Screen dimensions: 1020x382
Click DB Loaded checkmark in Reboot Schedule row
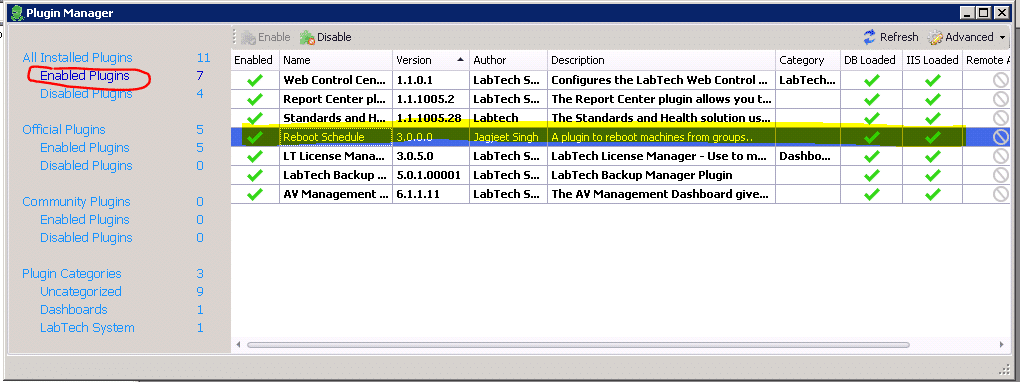click(x=871, y=137)
